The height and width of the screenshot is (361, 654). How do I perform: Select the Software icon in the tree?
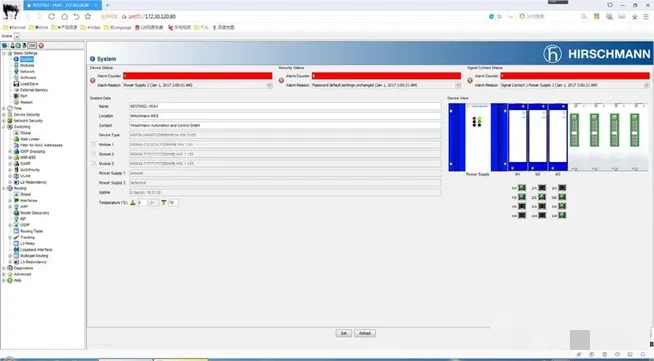[x=16, y=78]
